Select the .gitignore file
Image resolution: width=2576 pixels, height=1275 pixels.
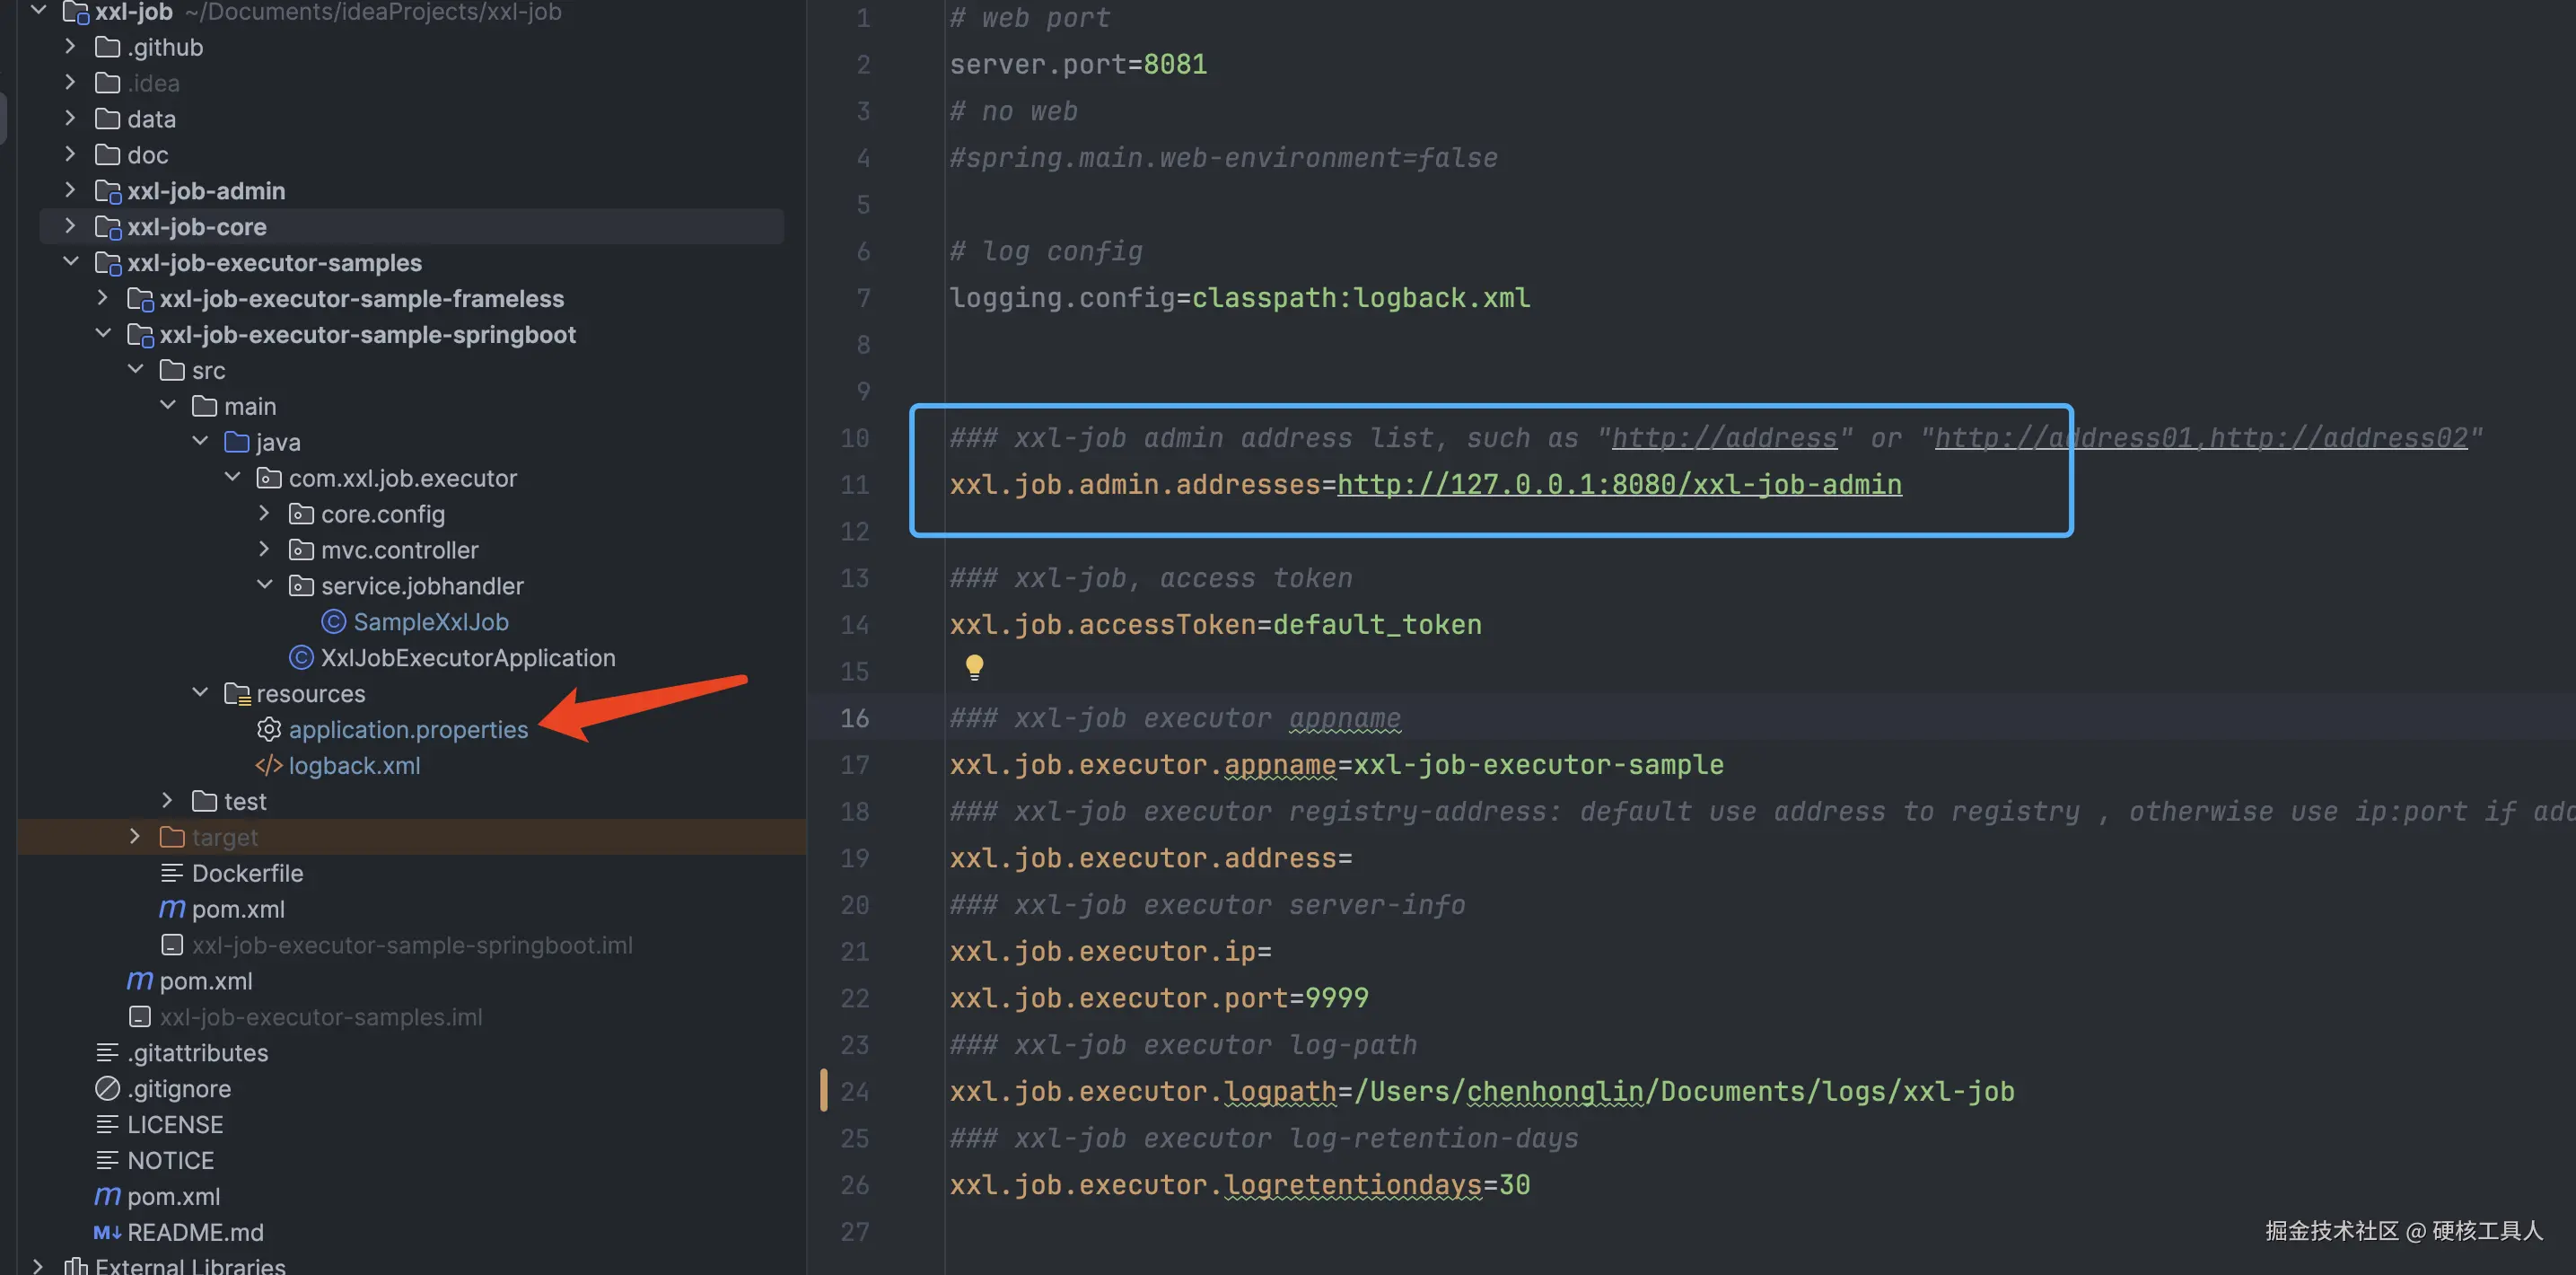(179, 1089)
